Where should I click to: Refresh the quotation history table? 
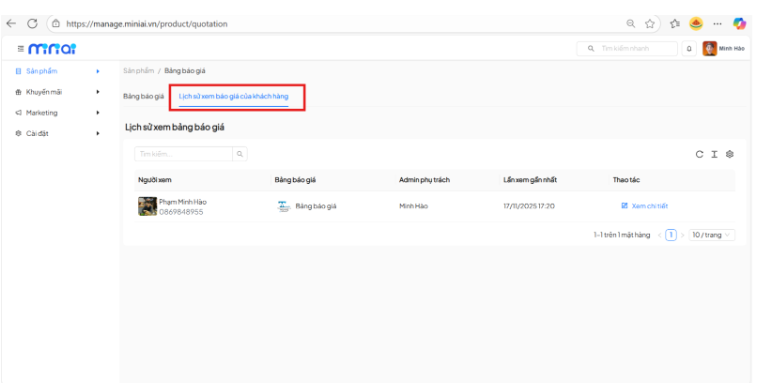(x=699, y=154)
